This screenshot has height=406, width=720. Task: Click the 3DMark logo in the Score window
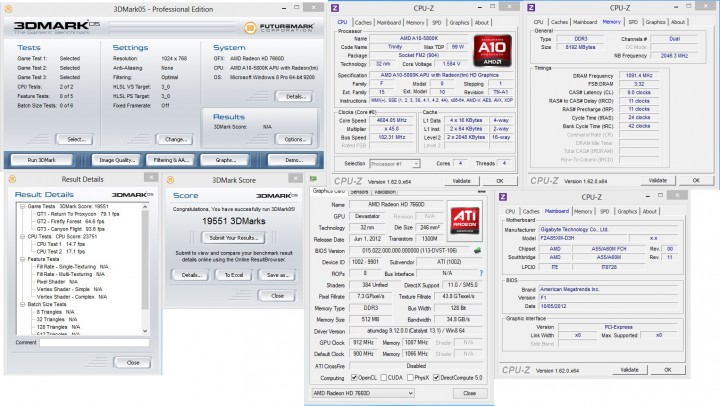click(276, 196)
